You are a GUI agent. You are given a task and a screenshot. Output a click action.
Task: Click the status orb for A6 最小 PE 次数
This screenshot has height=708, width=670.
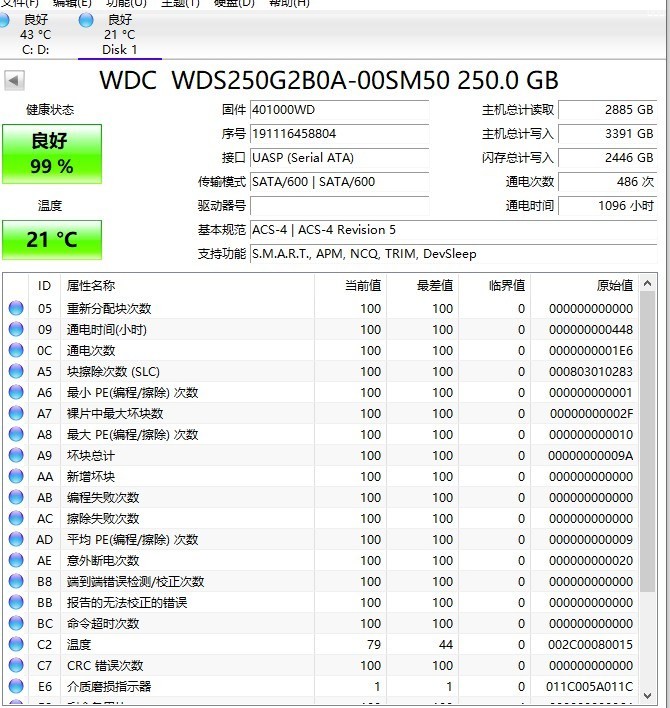click(x=16, y=392)
